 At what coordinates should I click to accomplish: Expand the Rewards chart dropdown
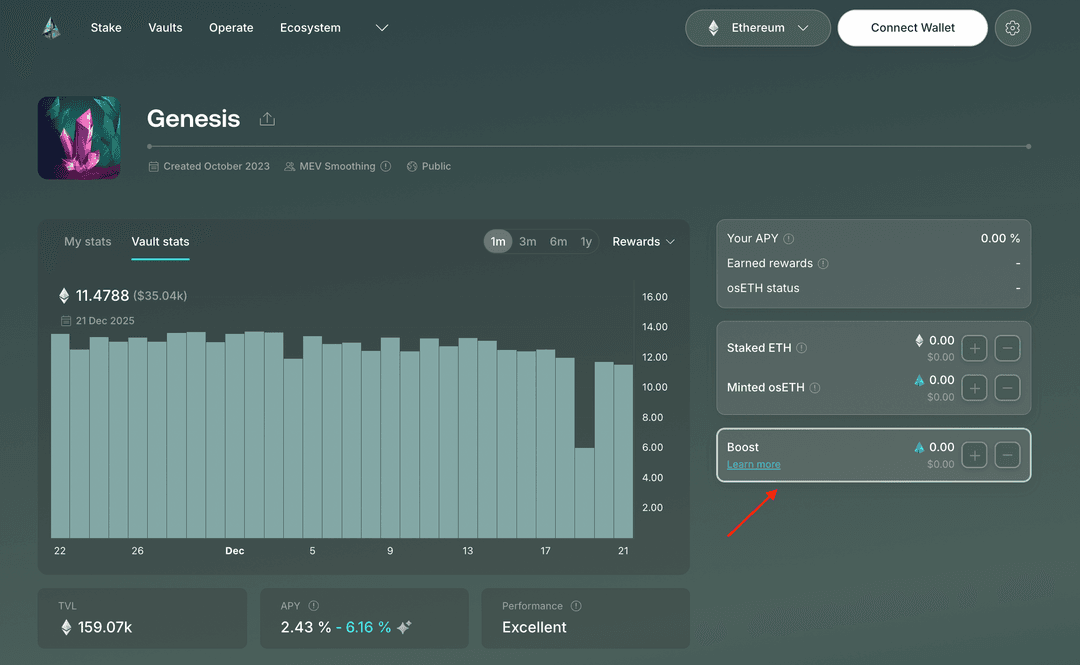[643, 242]
